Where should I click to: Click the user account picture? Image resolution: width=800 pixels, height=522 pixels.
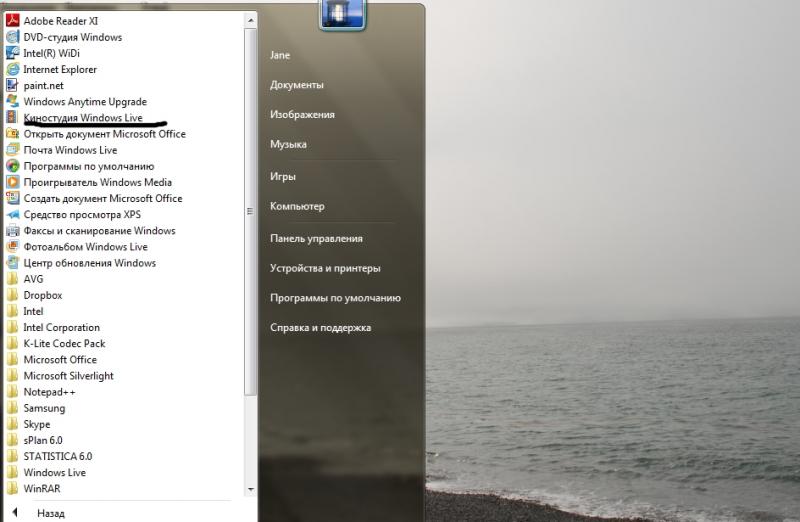tap(343, 13)
